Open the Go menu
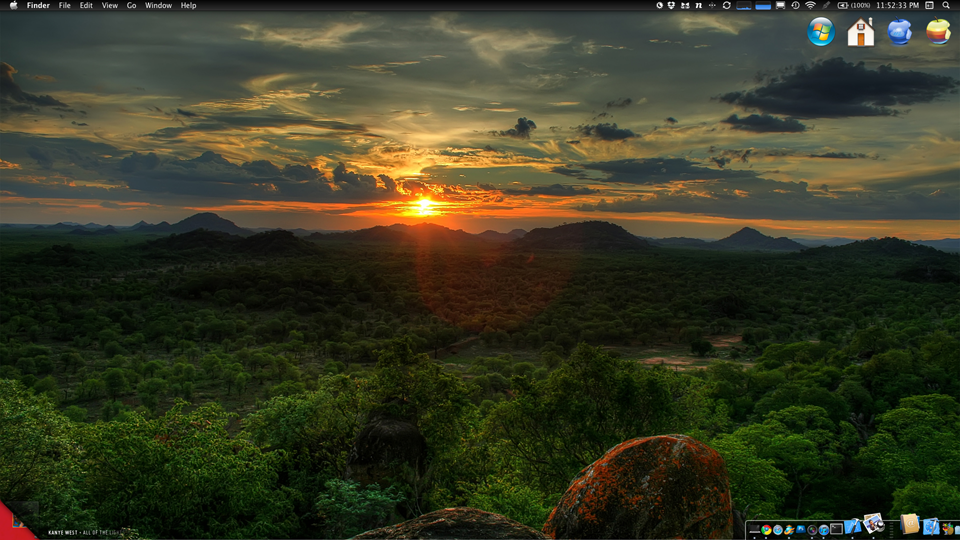Image resolution: width=960 pixels, height=540 pixels. 131,5
